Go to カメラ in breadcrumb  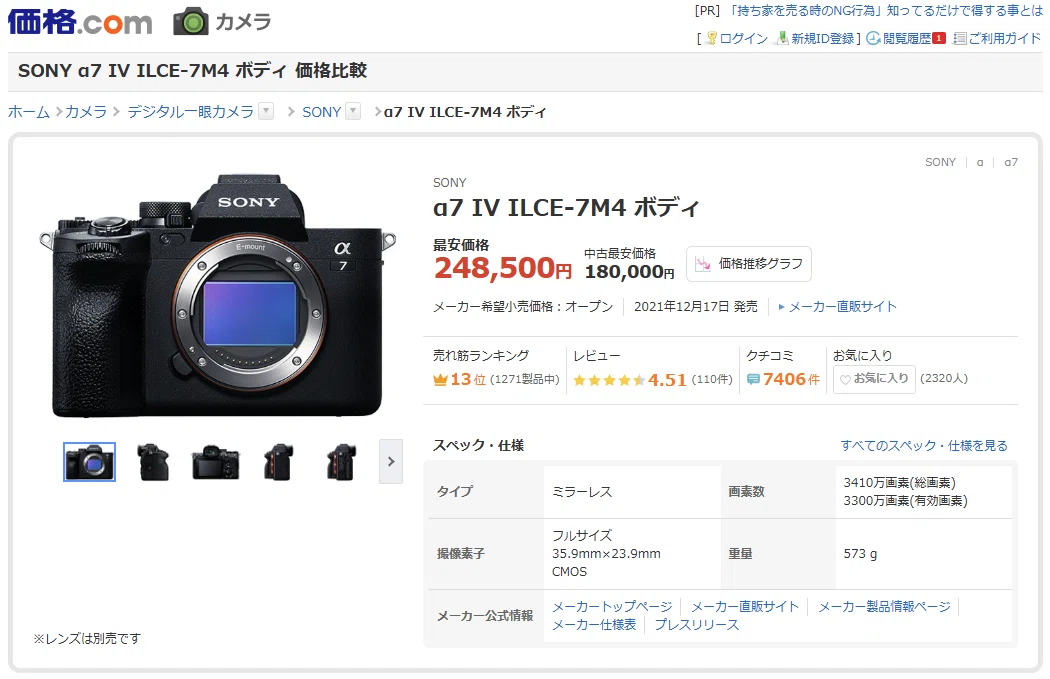point(86,112)
